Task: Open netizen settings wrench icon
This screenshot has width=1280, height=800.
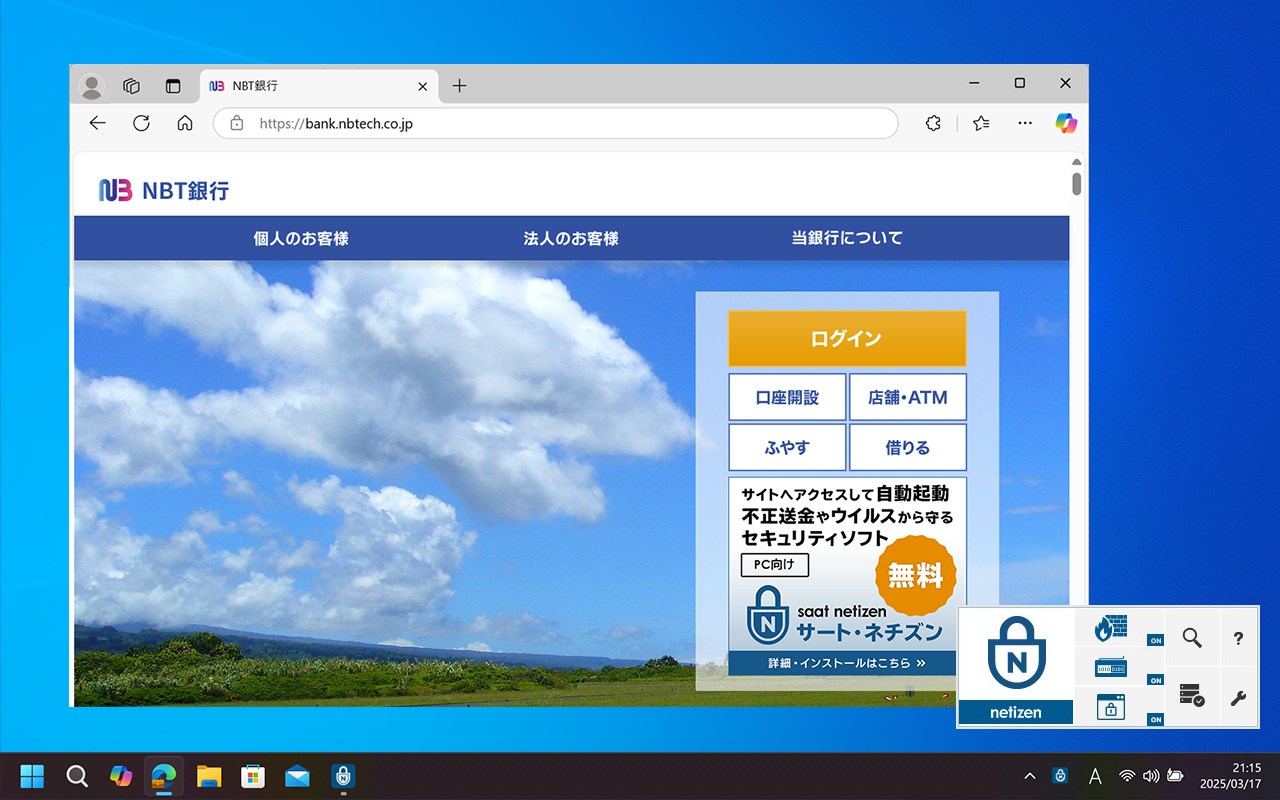Action: click(1238, 698)
